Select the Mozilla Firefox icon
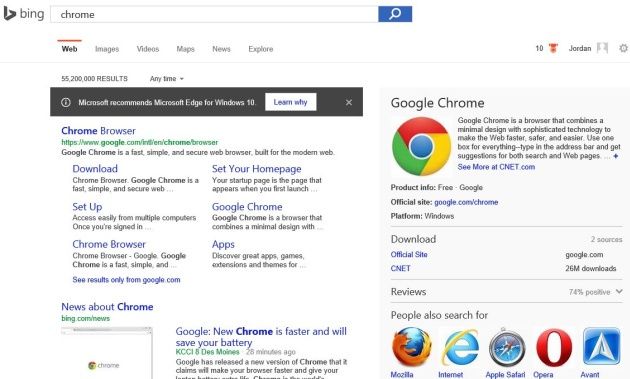 (x=412, y=346)
